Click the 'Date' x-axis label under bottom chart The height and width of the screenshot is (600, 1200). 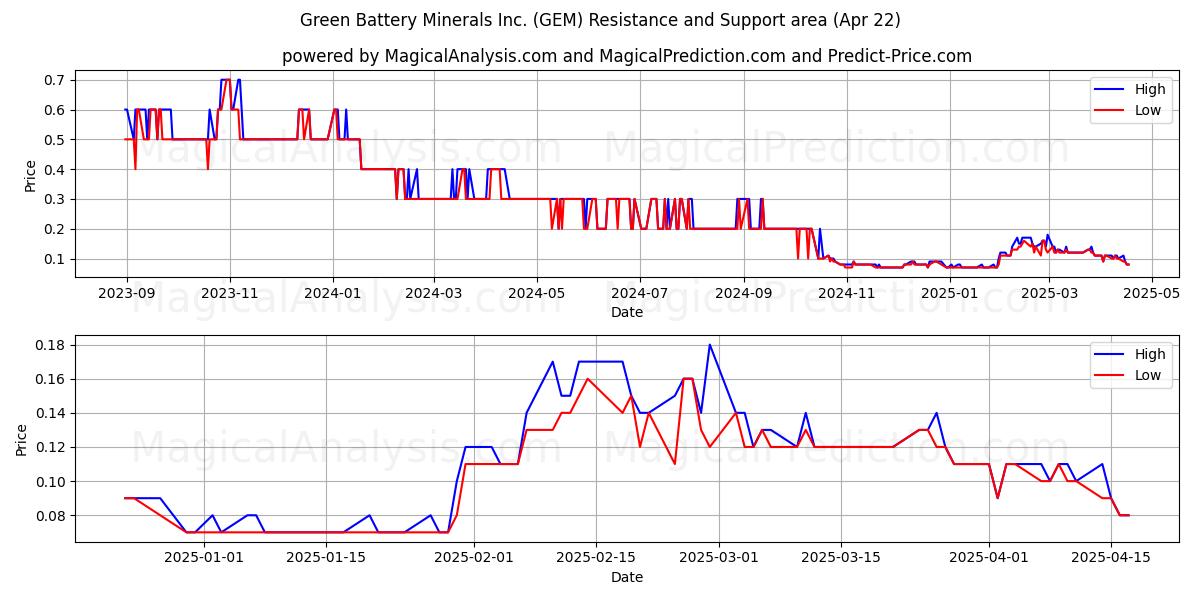point(627,577)
